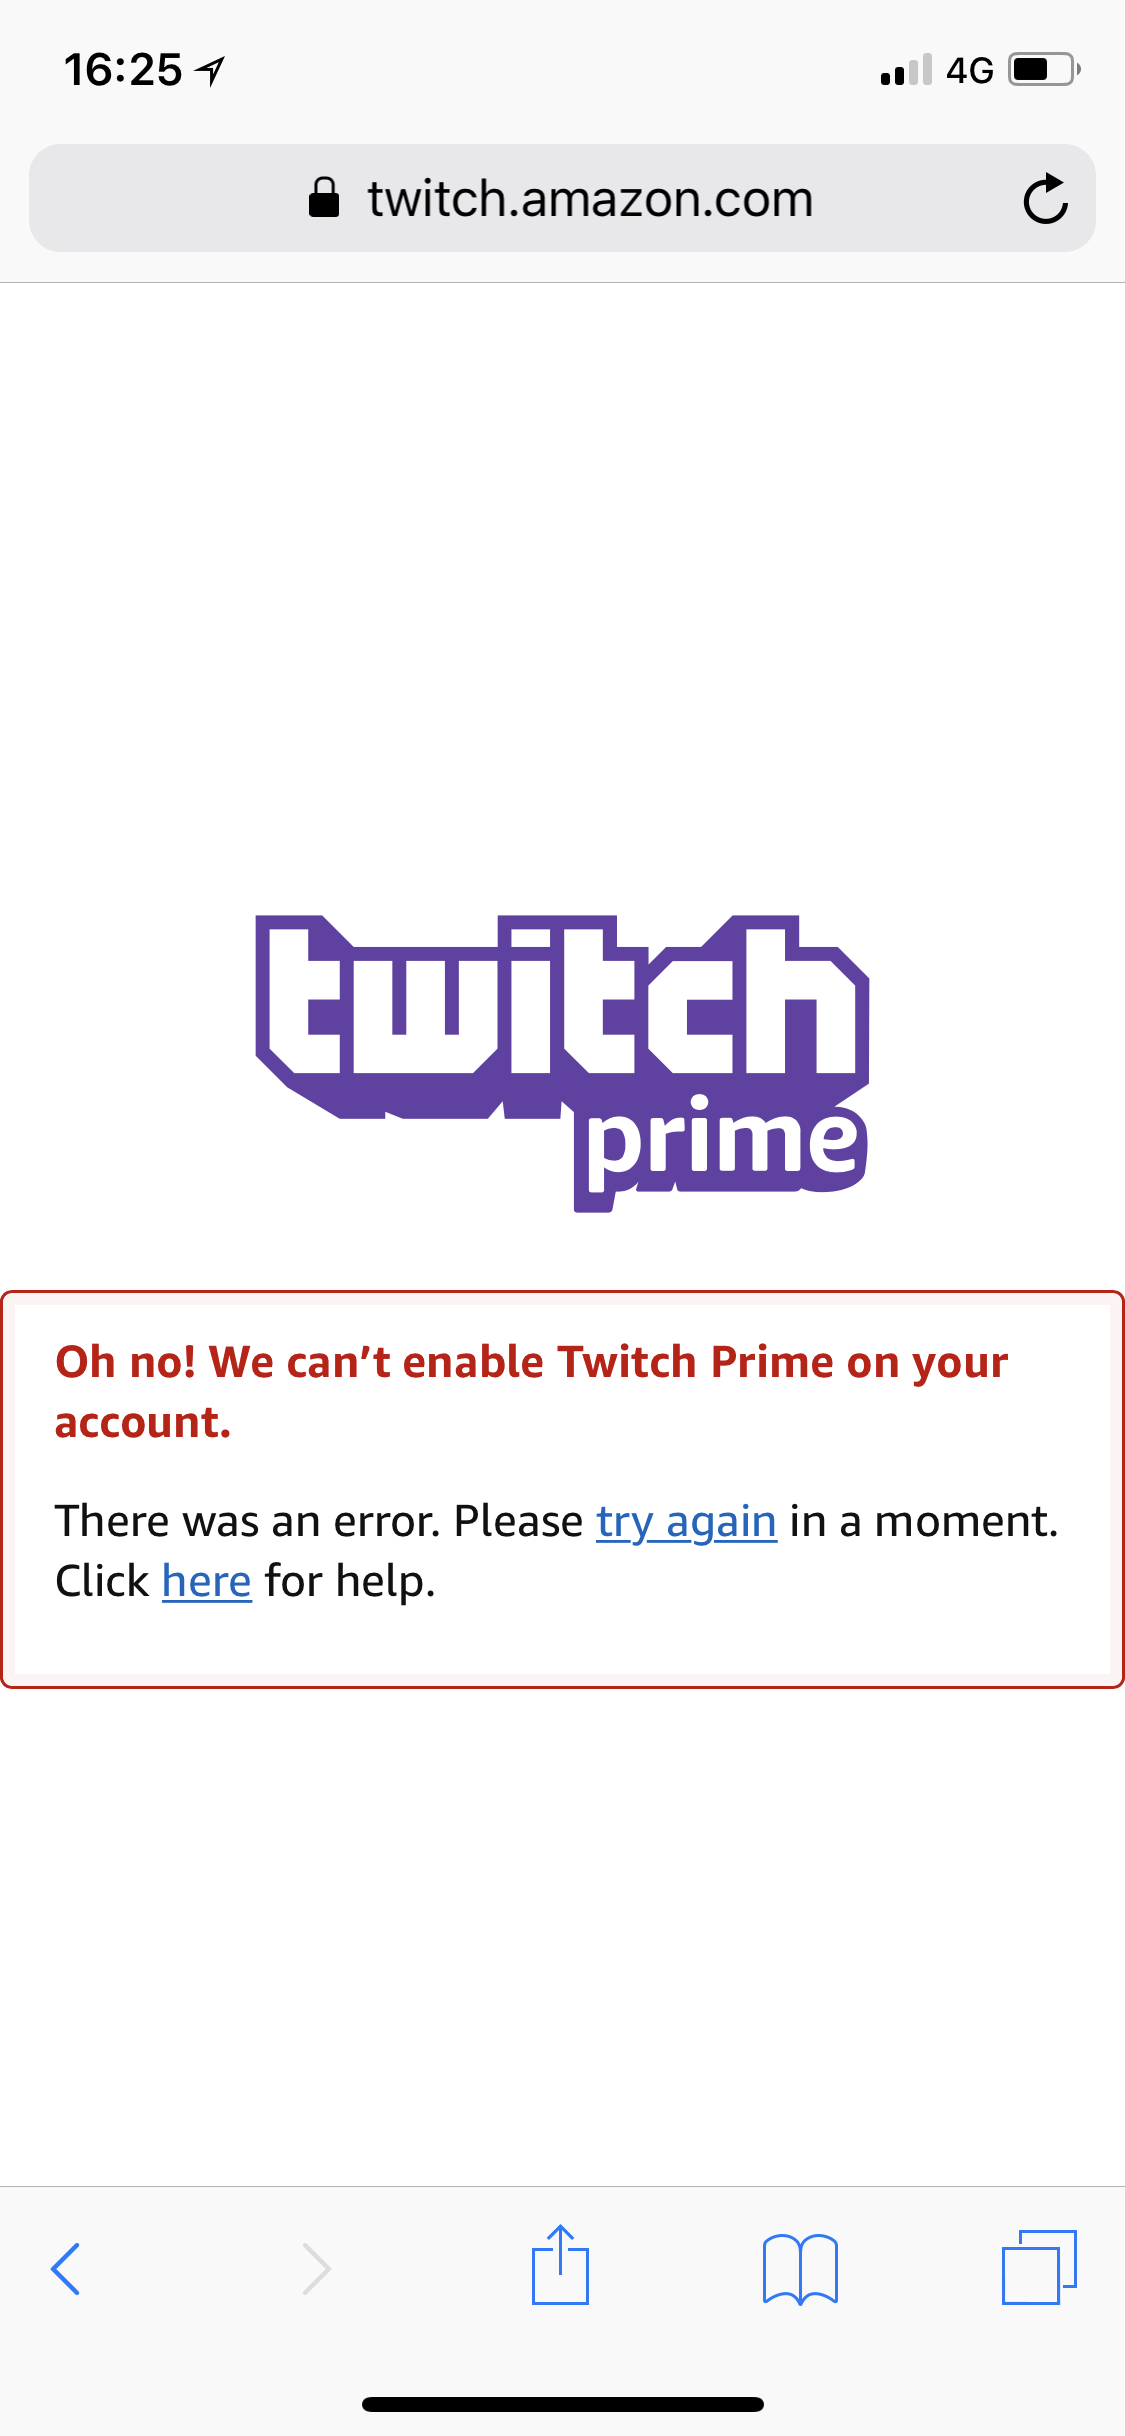The image size is (1125, 2436).
Task: Tap the red error heading text
Action: 531,1392
